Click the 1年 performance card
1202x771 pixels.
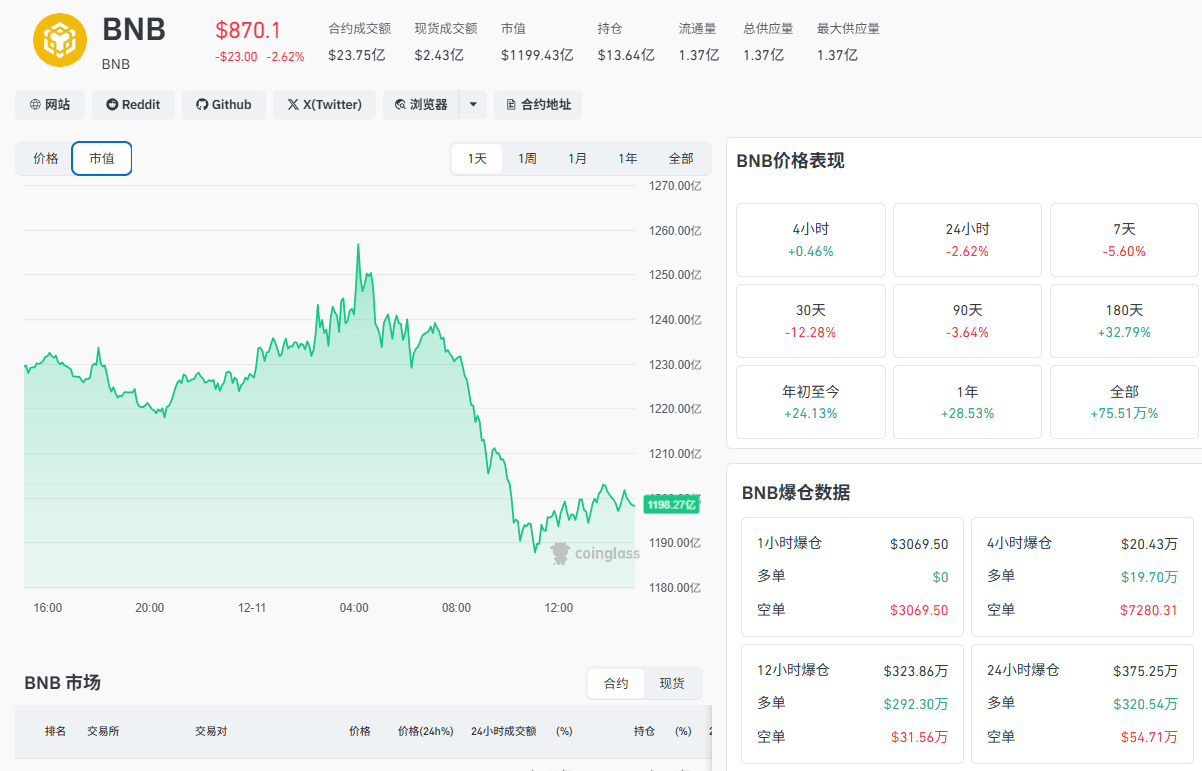coord(967,402)
